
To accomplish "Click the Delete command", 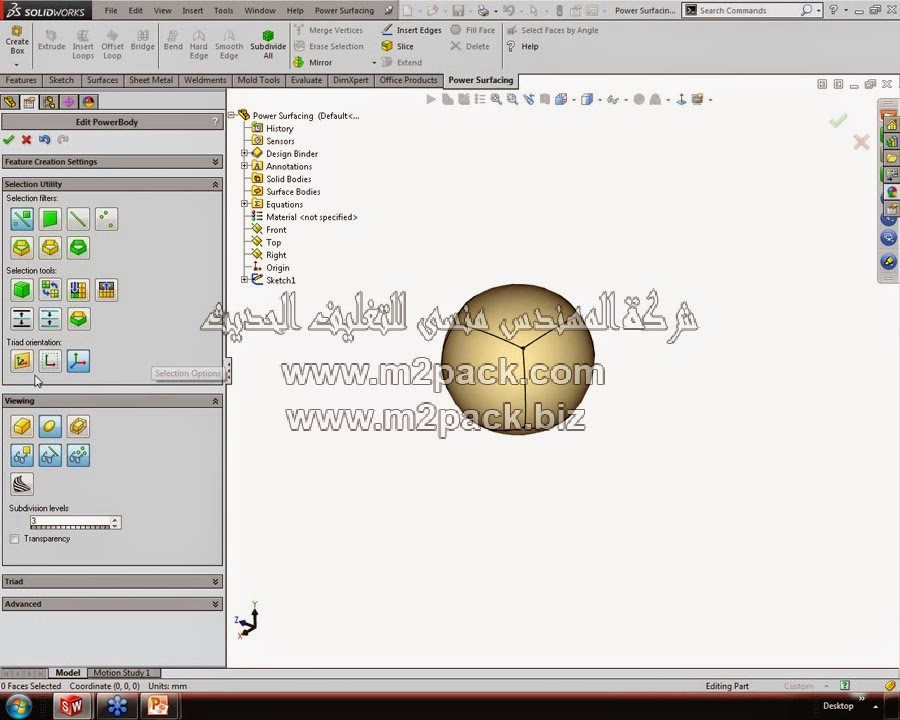I will (470, 46).
